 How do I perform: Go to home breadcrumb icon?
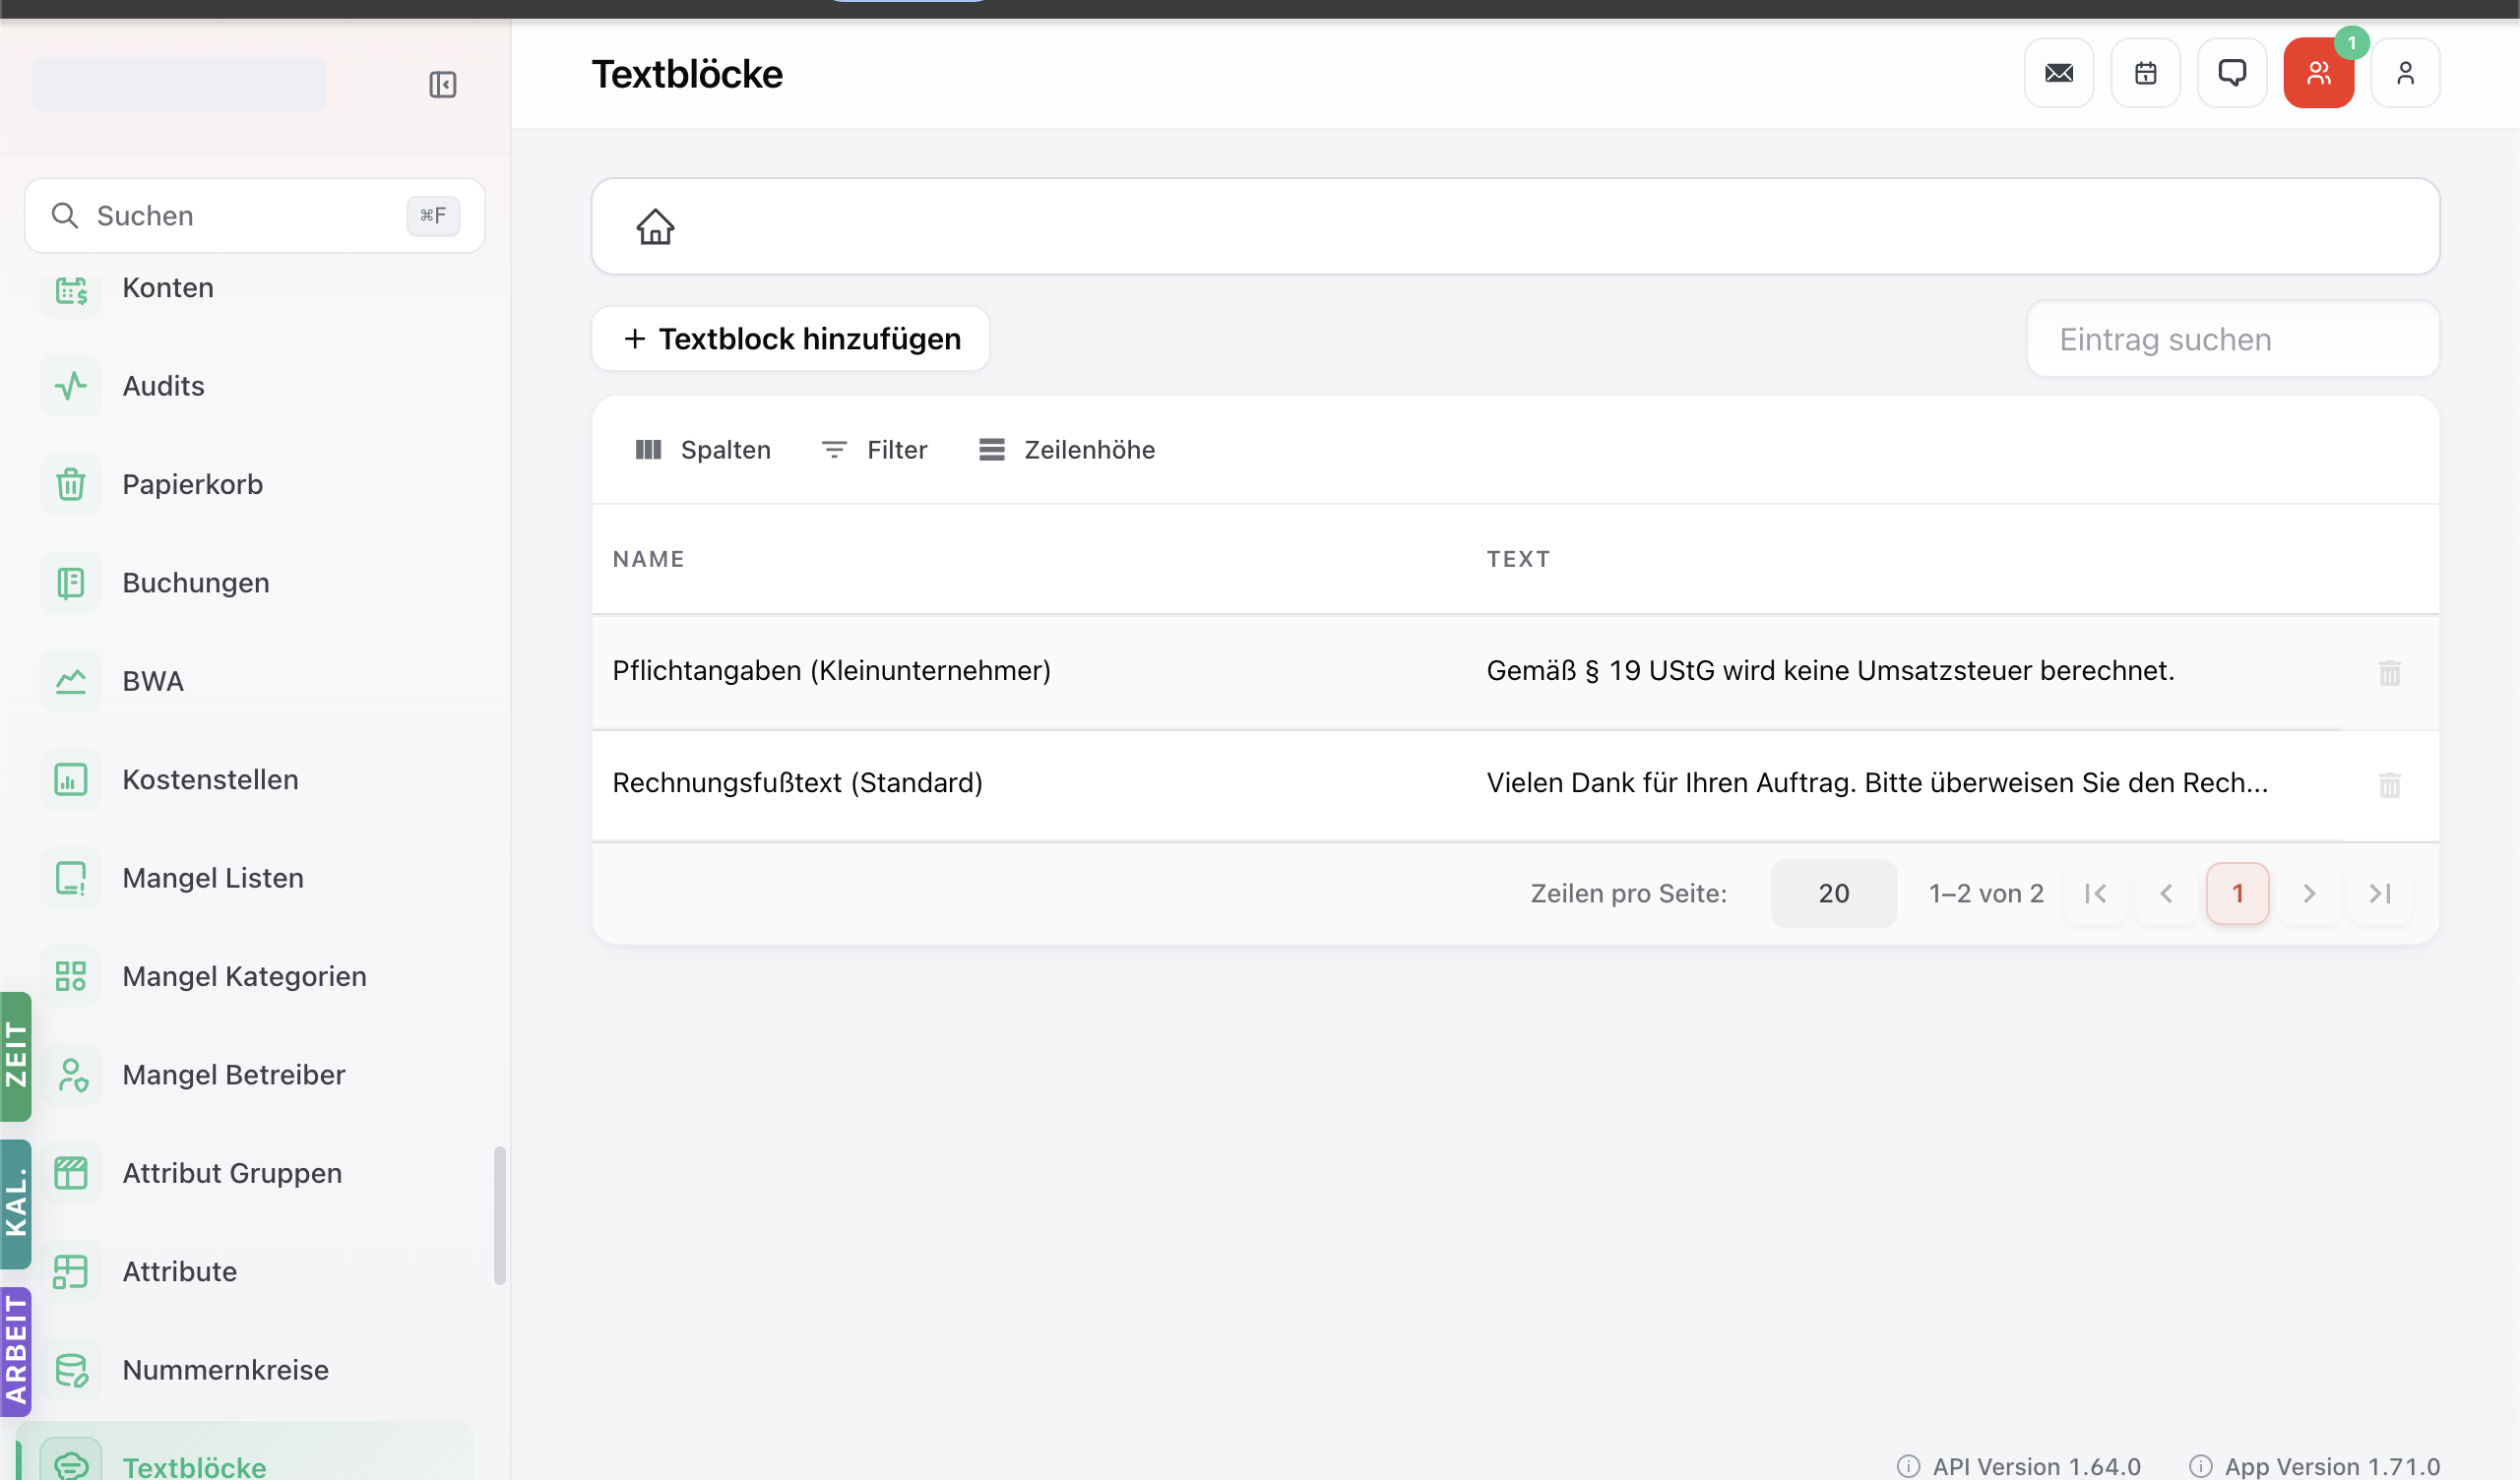click(655, 227)
